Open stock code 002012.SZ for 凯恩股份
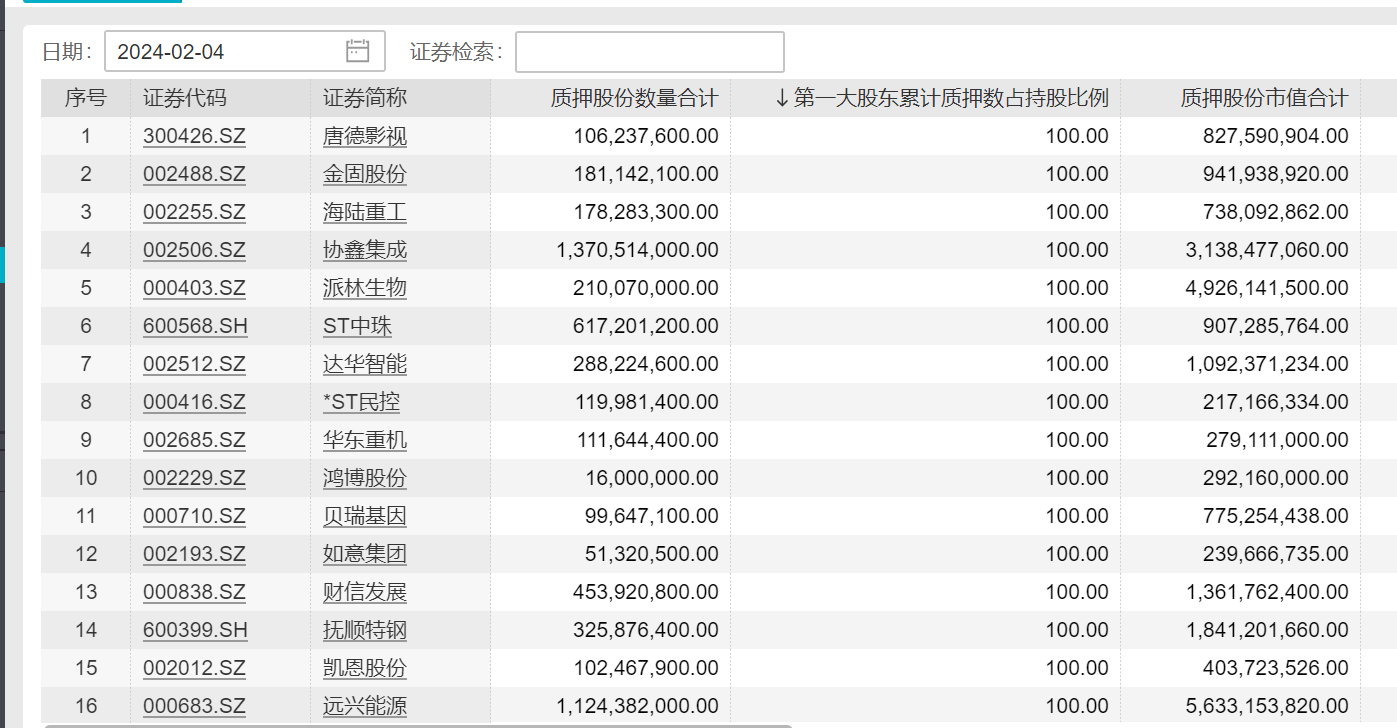 click(194, 667)
